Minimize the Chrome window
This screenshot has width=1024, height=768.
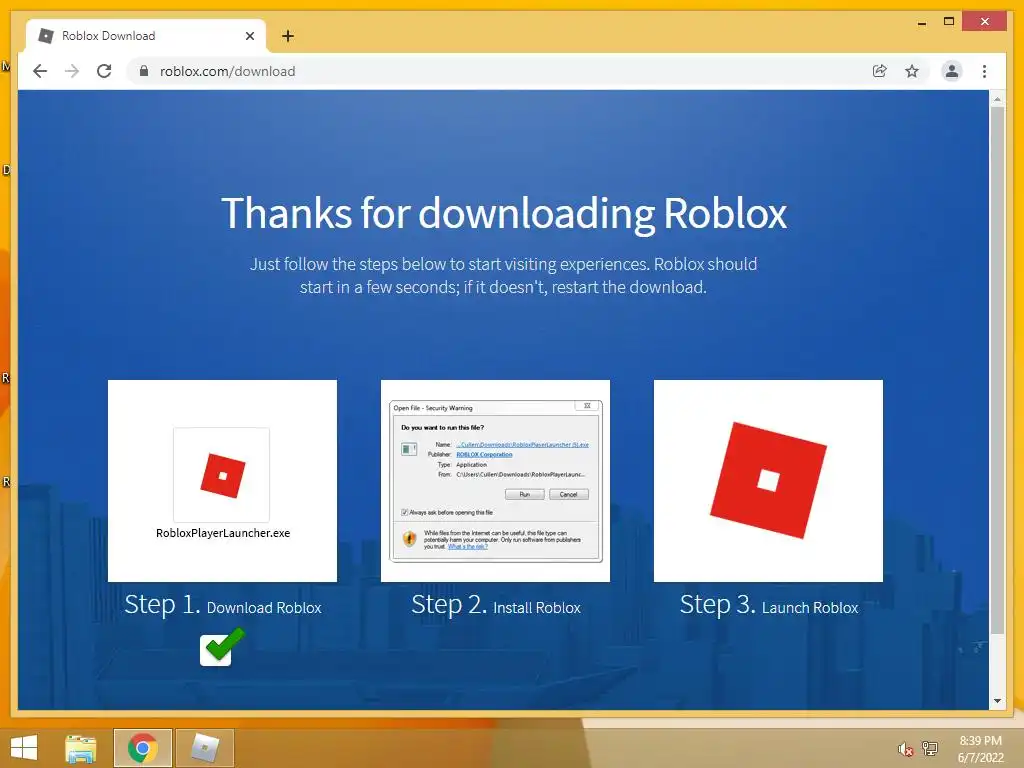click(x=922, y=23)
